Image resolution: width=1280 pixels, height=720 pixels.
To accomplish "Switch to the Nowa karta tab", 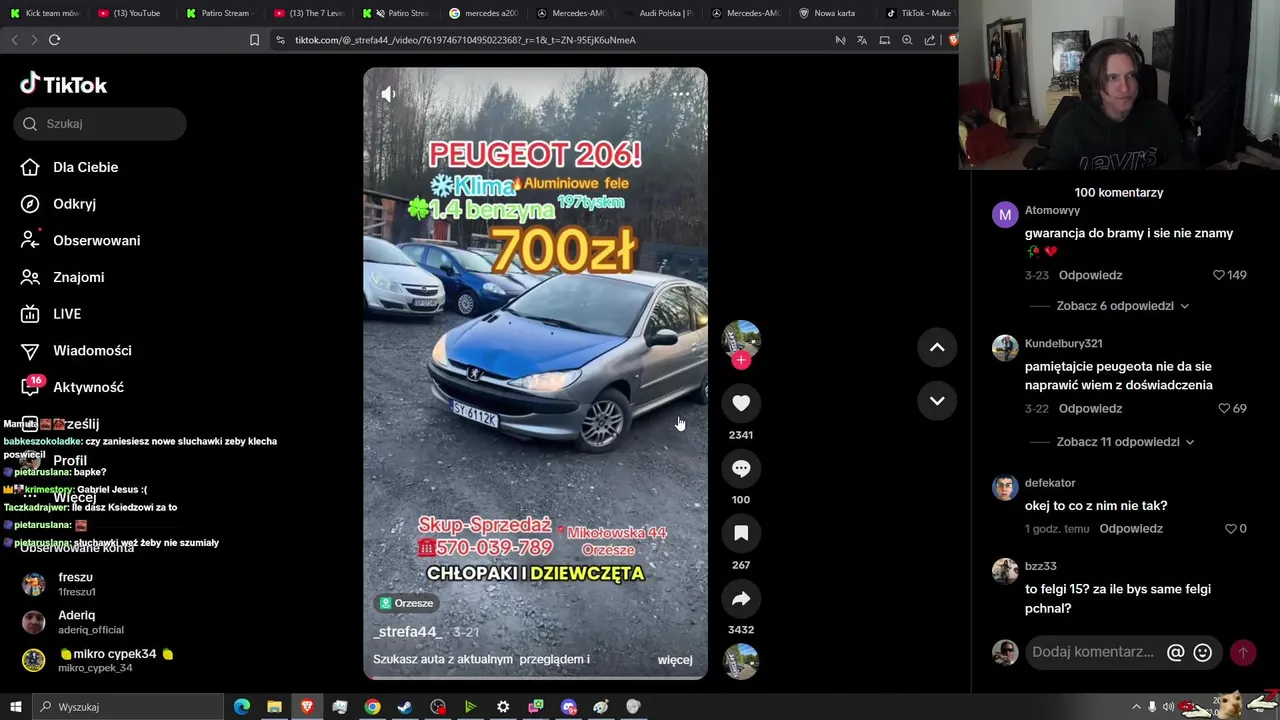I will click(x=830, y=13).
